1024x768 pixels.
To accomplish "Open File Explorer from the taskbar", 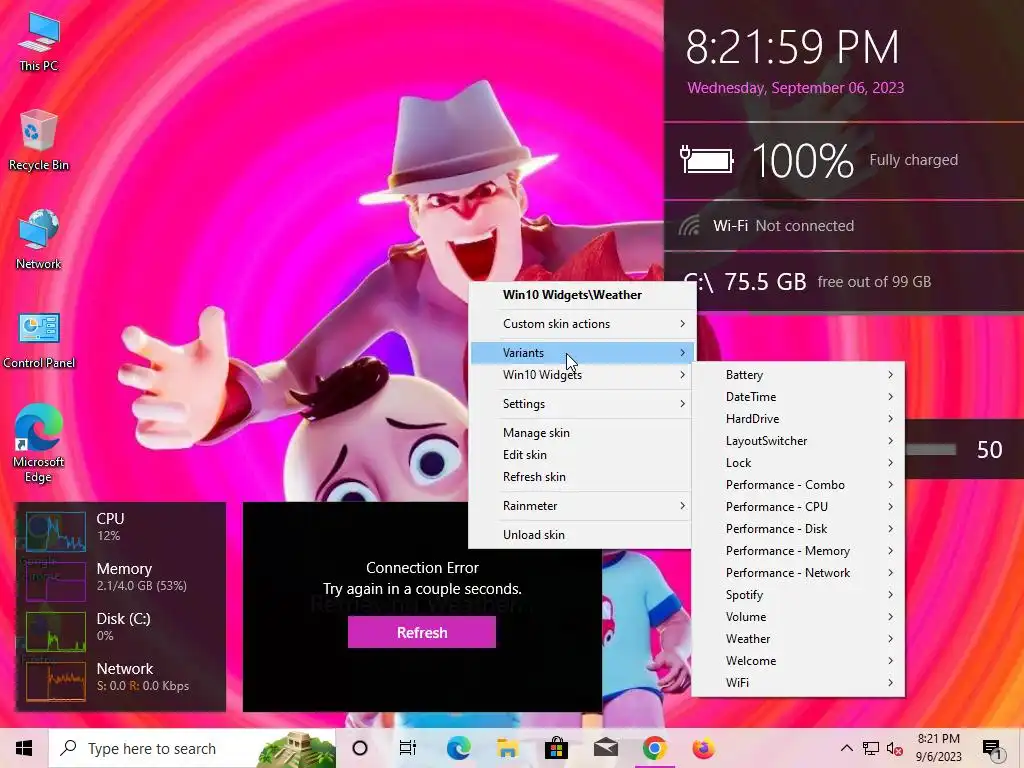I will [x=507, y=748].
